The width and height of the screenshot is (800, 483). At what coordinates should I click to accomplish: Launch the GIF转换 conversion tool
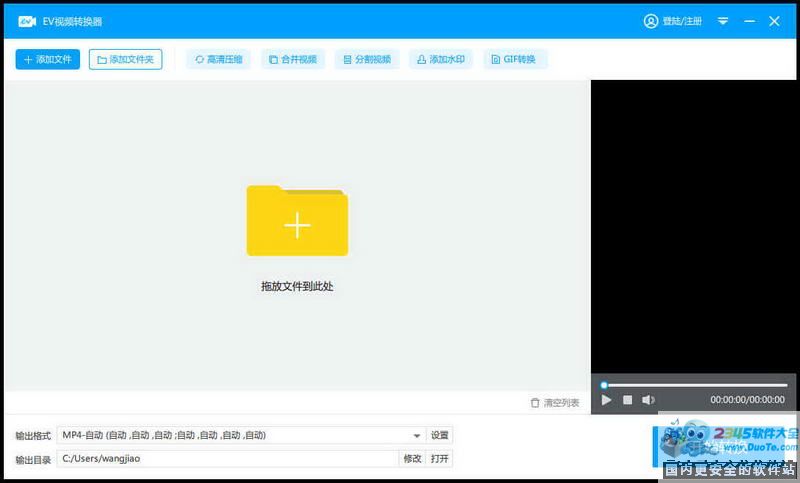coord(515,59)
